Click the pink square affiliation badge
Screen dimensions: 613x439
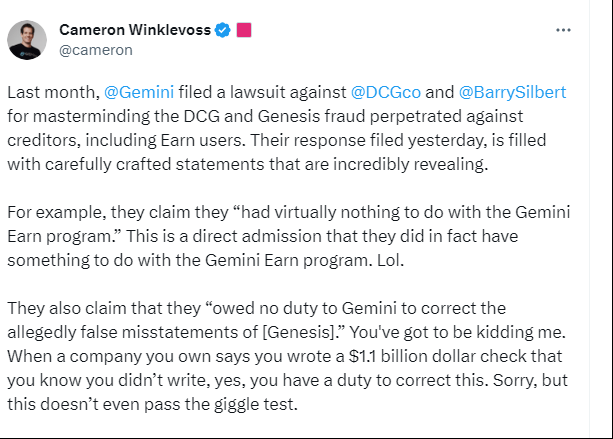(x=244, y=30)
